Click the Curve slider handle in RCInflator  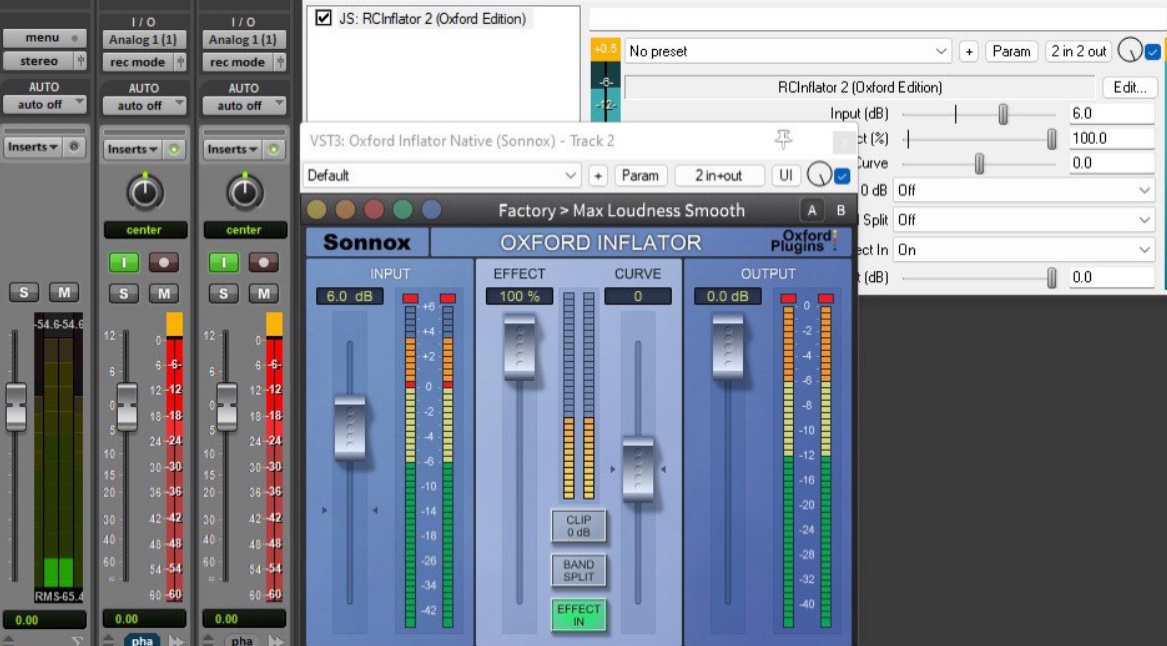pyautogui.click(x=979, y=164)
